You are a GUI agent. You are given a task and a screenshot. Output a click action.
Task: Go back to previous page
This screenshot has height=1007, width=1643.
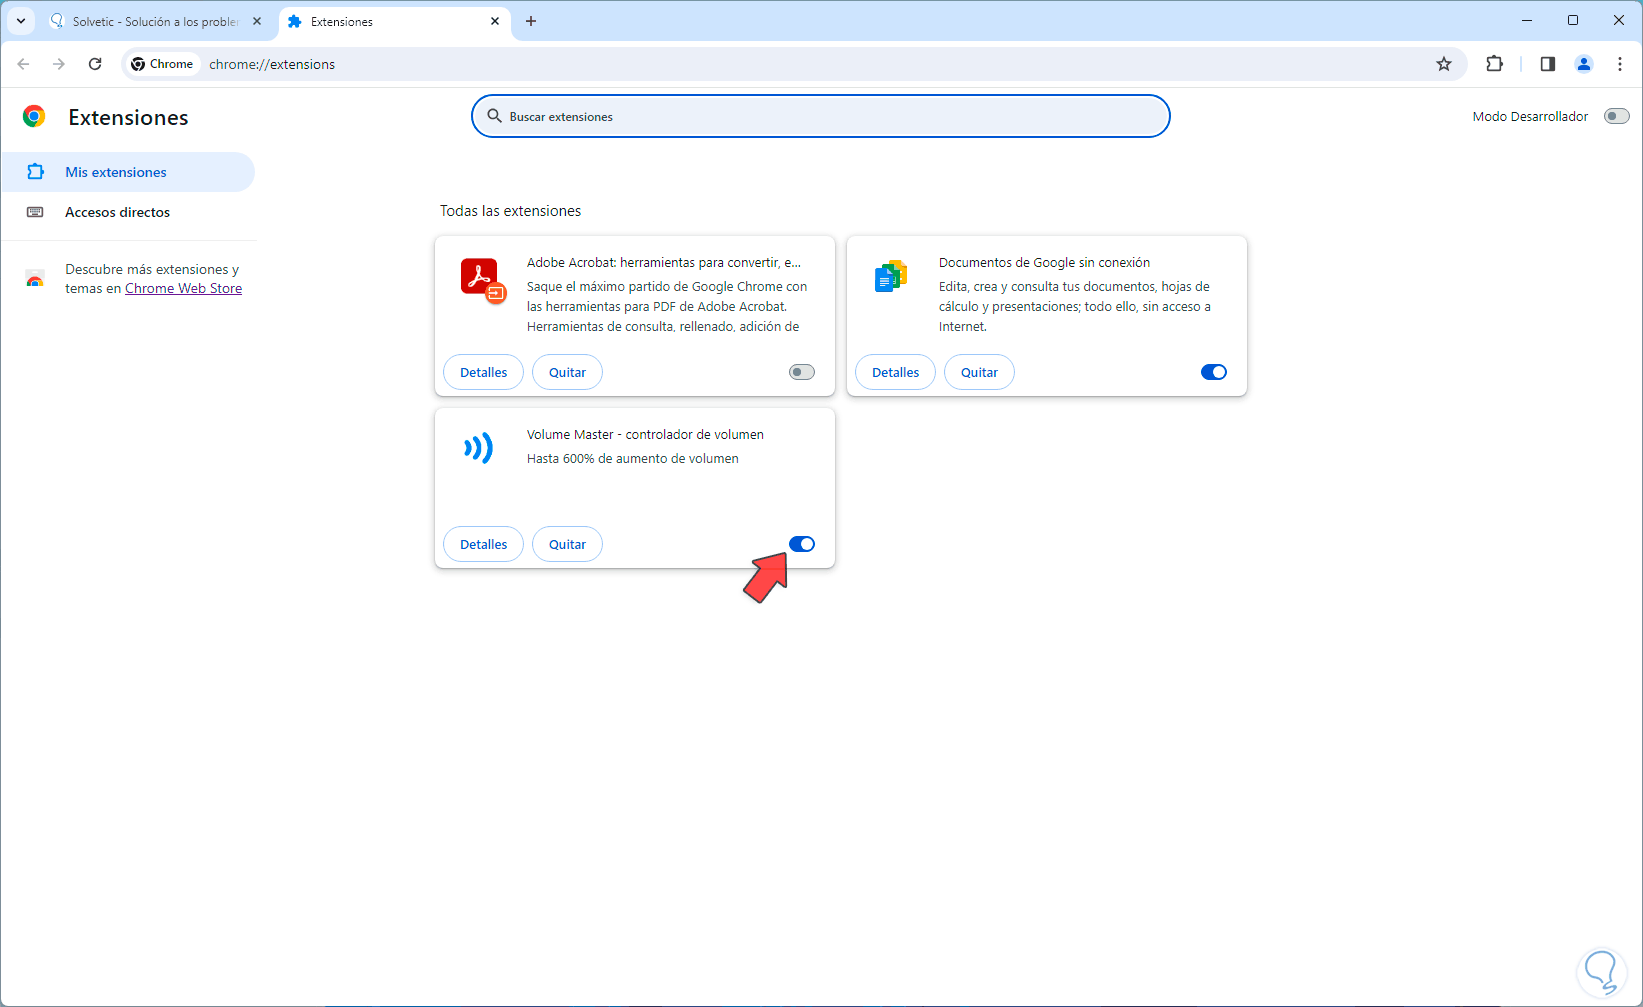[x=23, y=64]
